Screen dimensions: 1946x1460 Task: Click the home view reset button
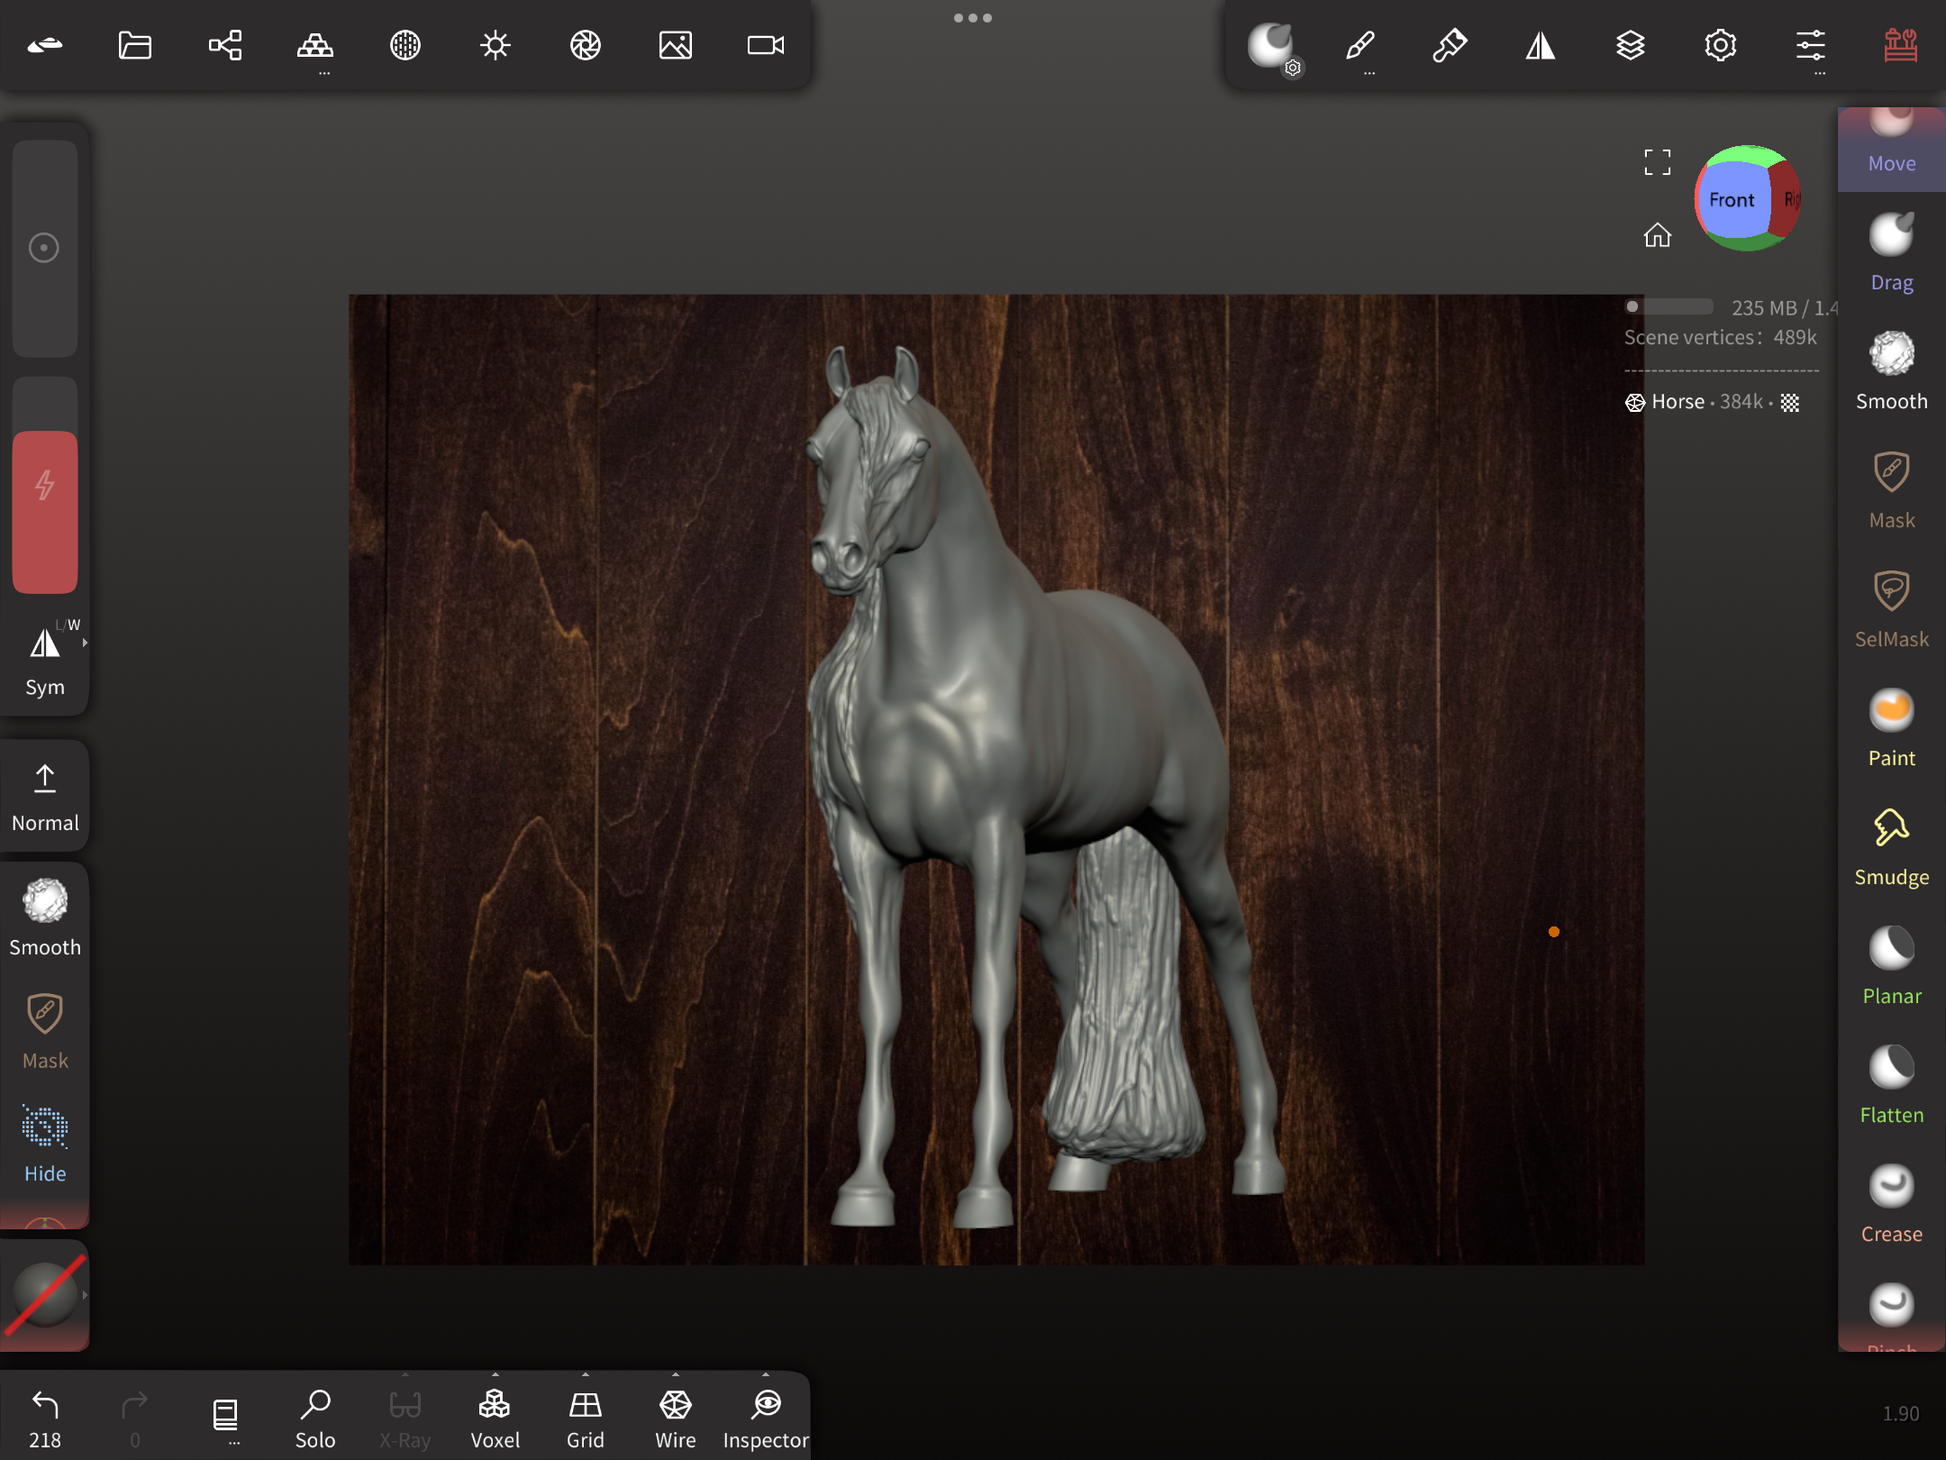coord(1657,235)
